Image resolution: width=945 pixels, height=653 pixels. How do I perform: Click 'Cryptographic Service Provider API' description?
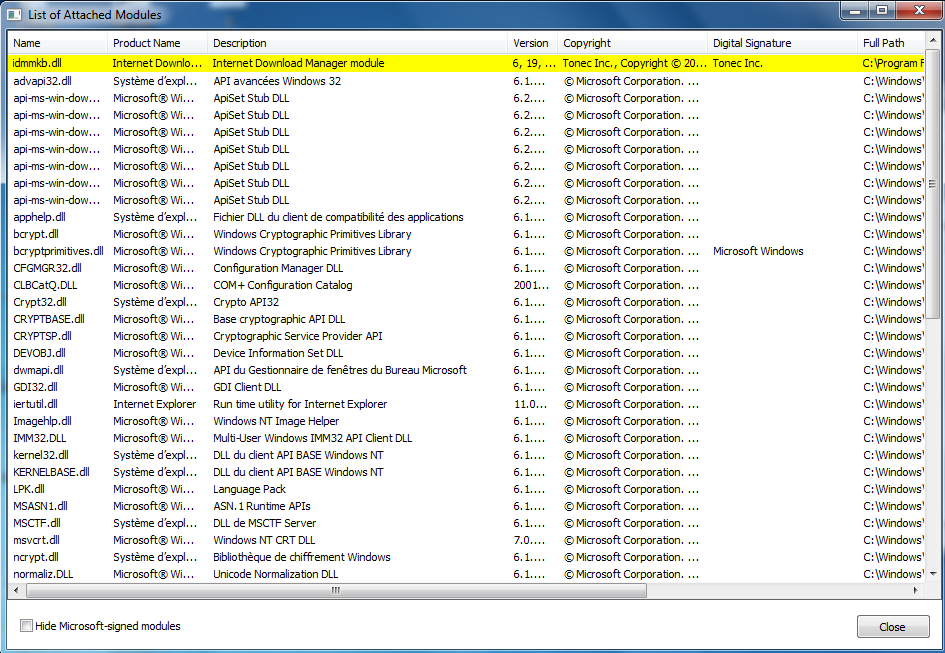click(298, 336)
